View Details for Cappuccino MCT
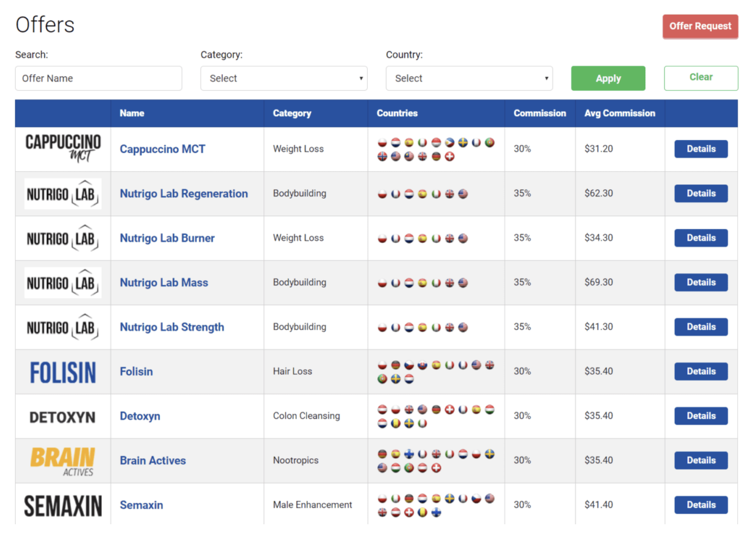Image resolution: width=755 pixels, height=535 pixels. point(701,149)
